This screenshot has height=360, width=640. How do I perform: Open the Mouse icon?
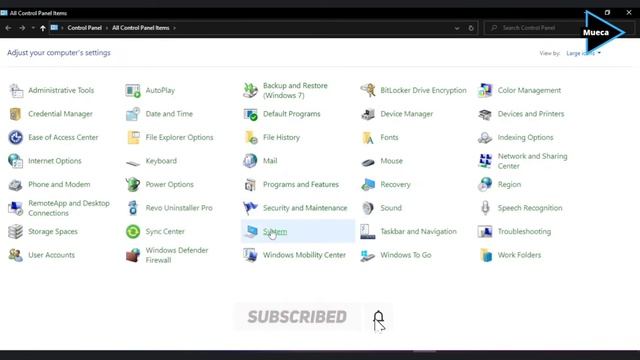pyautogui.click(x=368, y=162)
